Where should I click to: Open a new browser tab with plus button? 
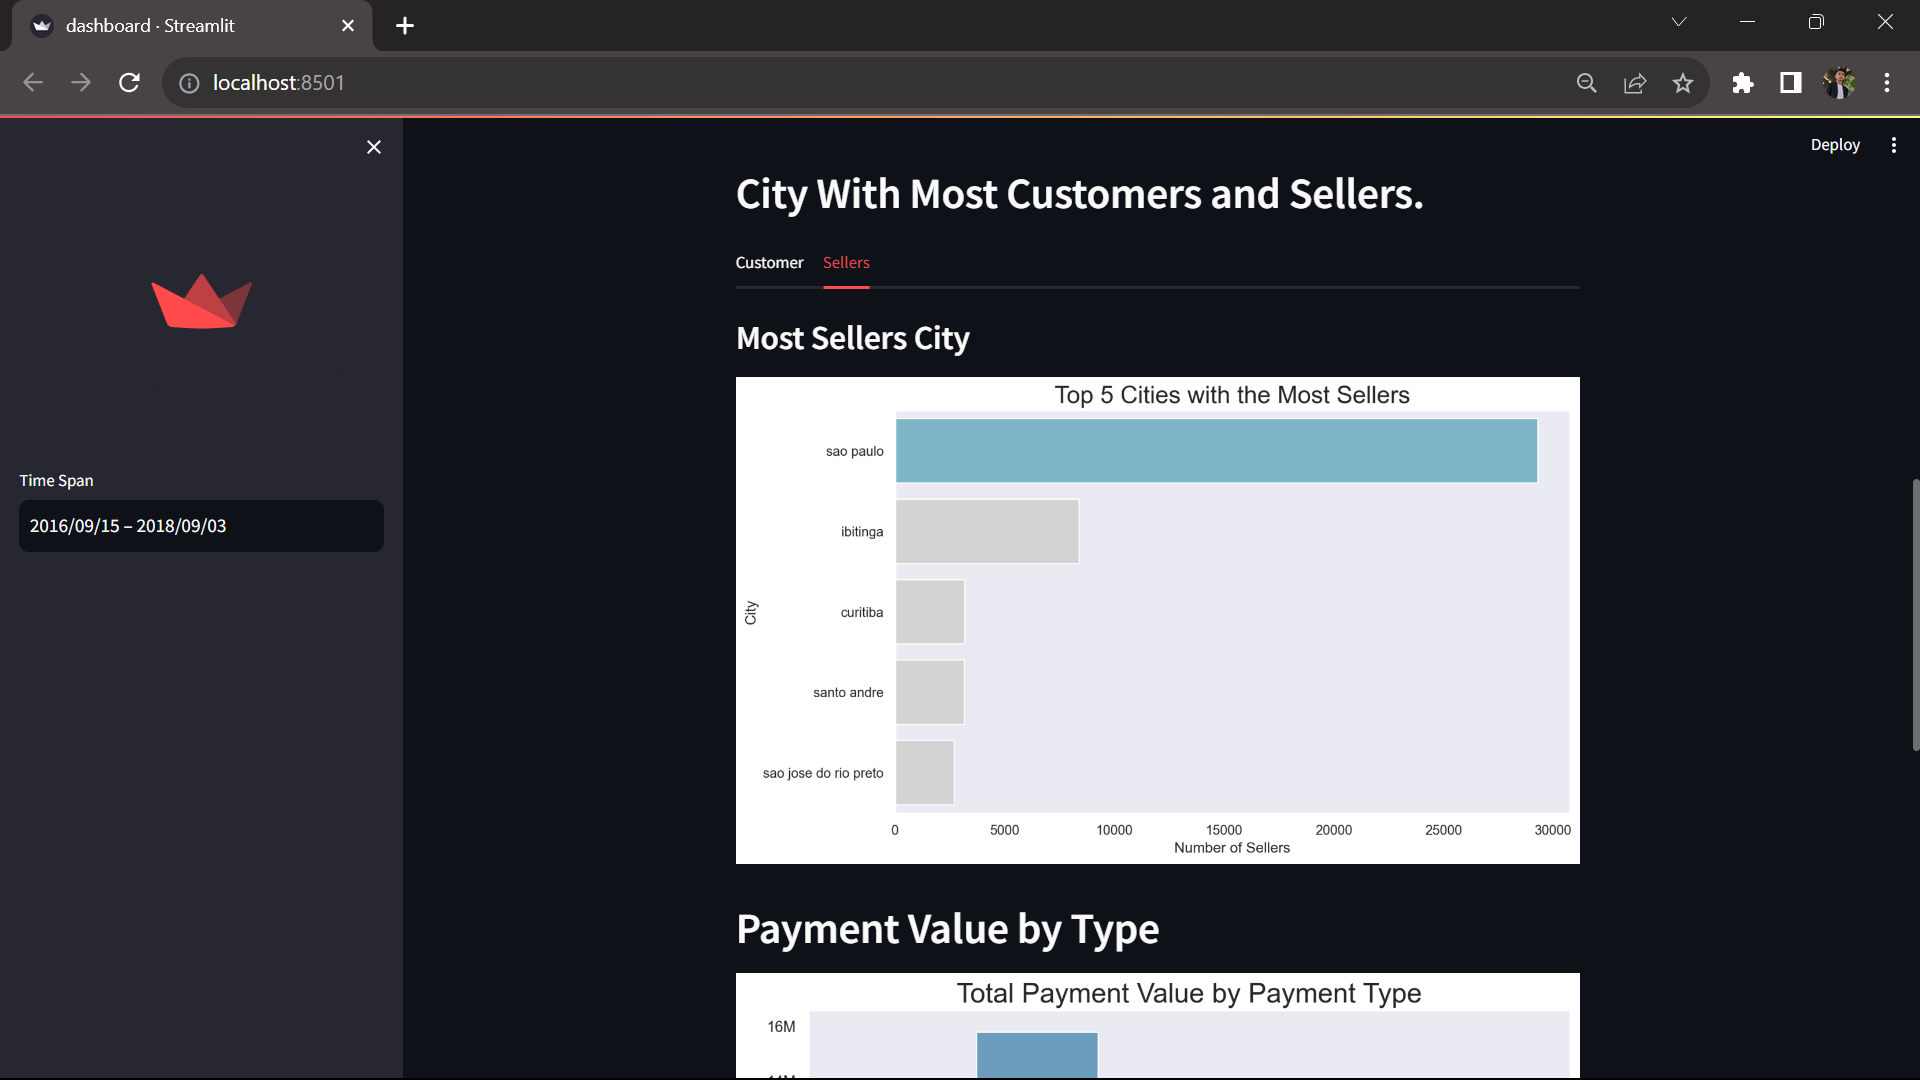(405, 26)
